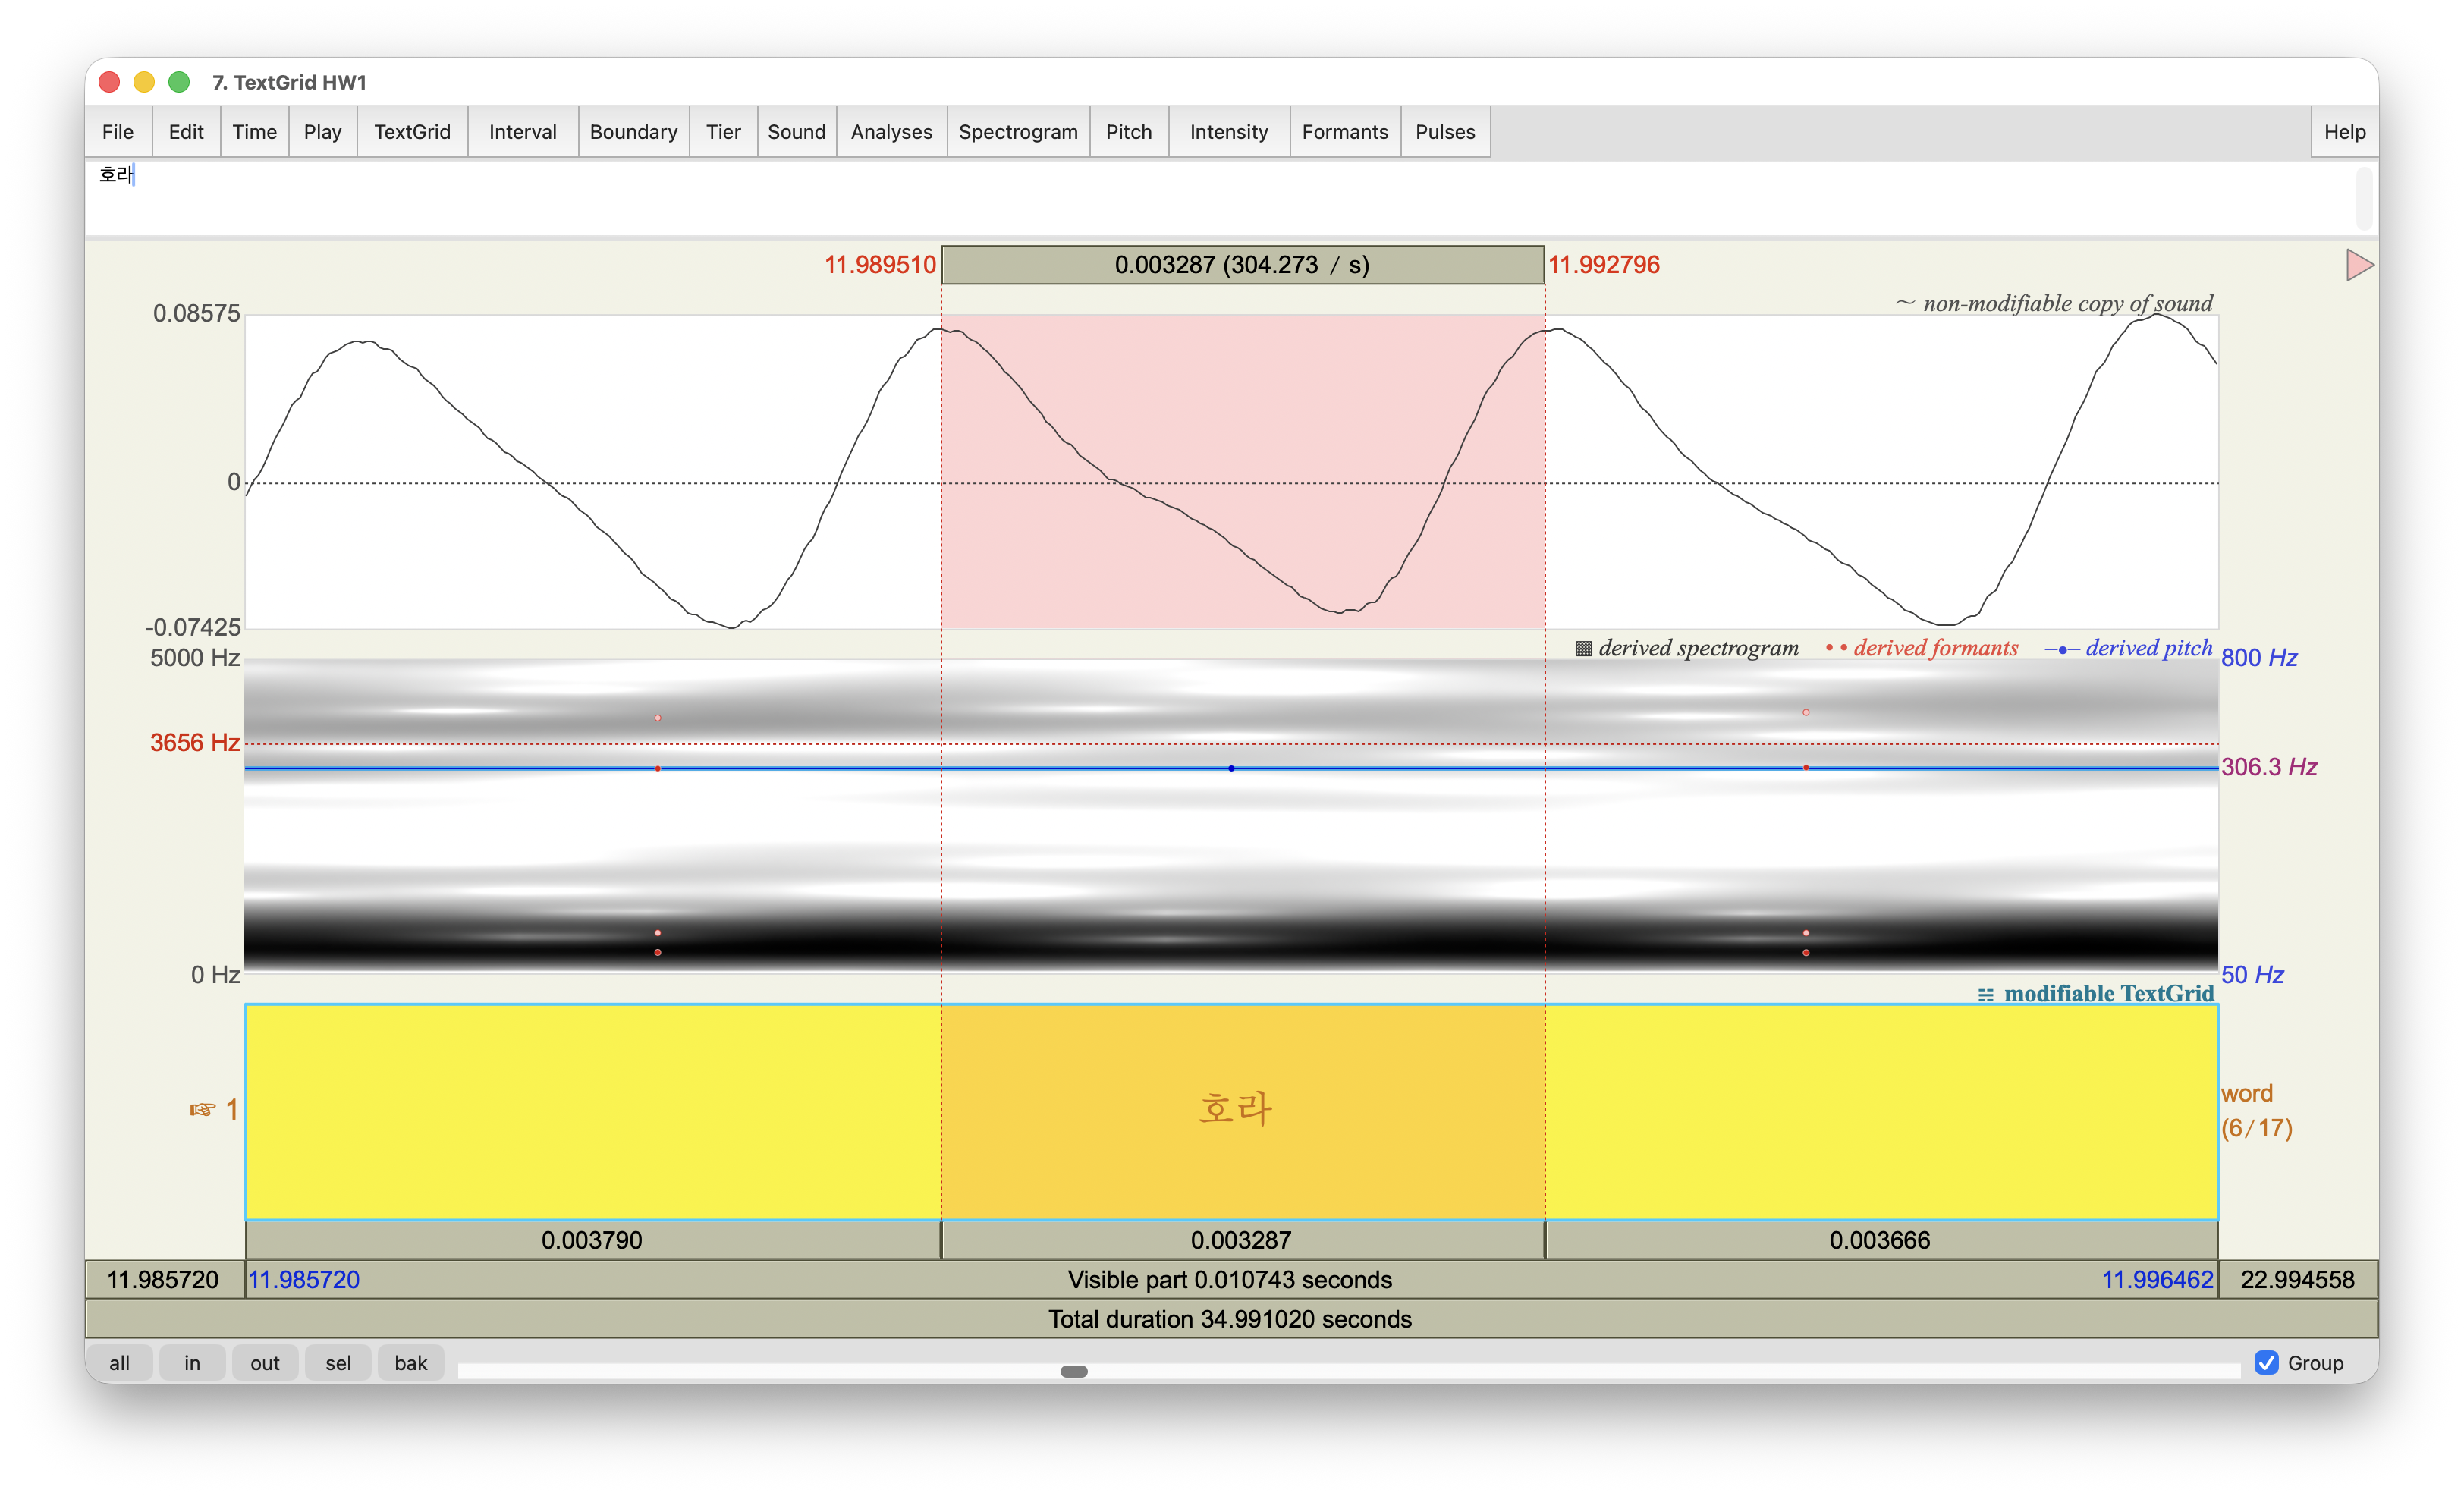Click the 'out' zoom button
Screen dimensions: 2464x1496
[265, 1363]
